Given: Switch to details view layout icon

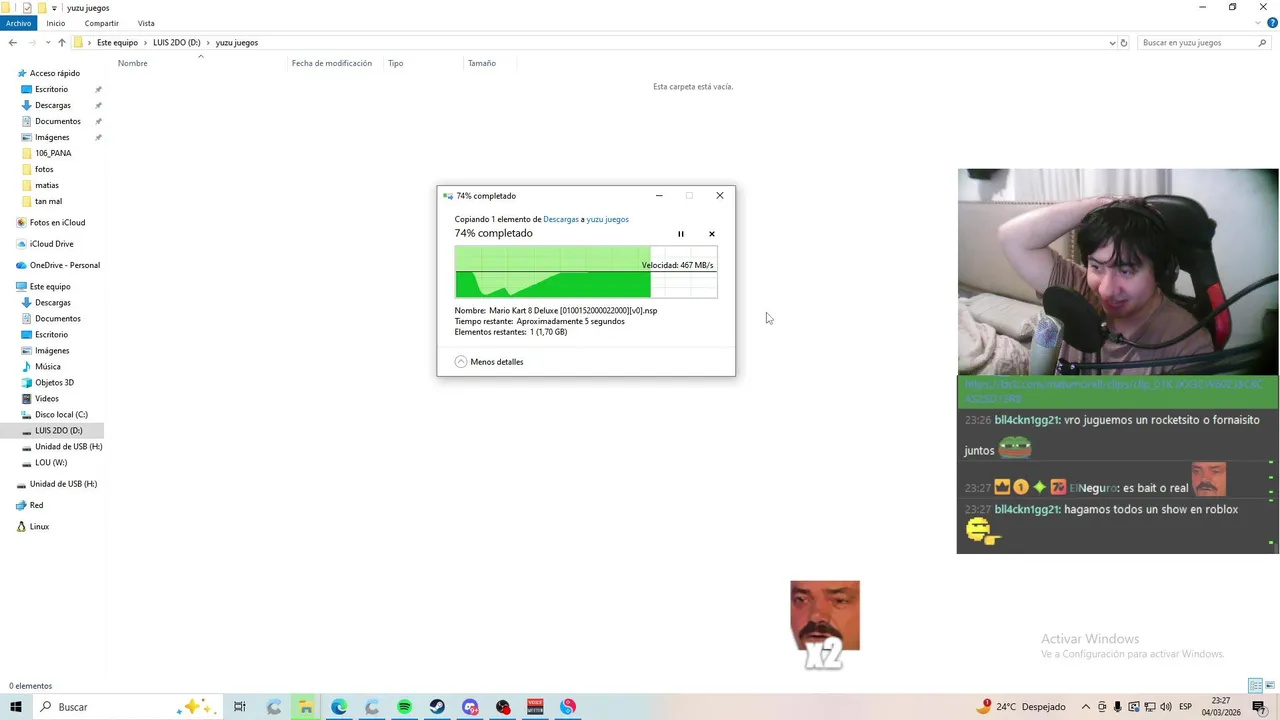Looking at the screenshot, I should tap(1255, 686).
